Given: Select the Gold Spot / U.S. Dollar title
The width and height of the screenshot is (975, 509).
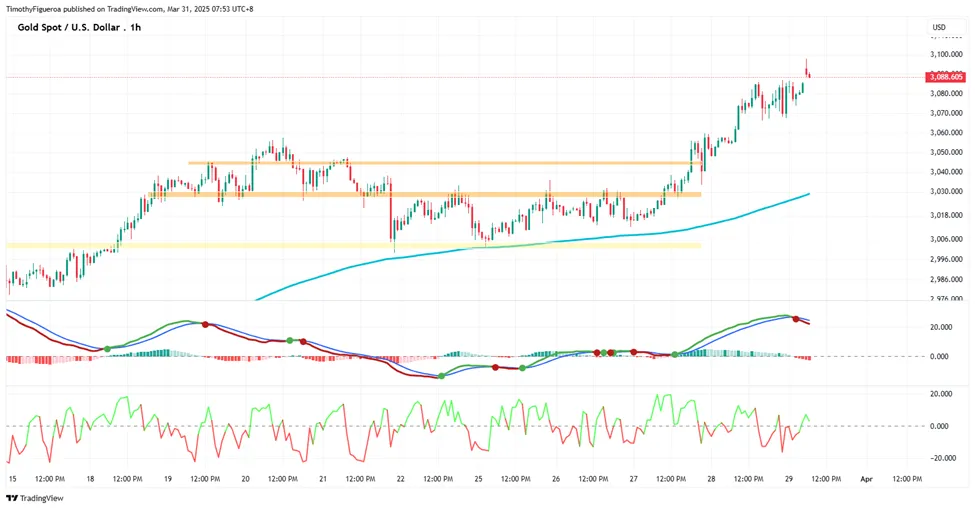Looking at the screenshot, I should coord(79,27).
